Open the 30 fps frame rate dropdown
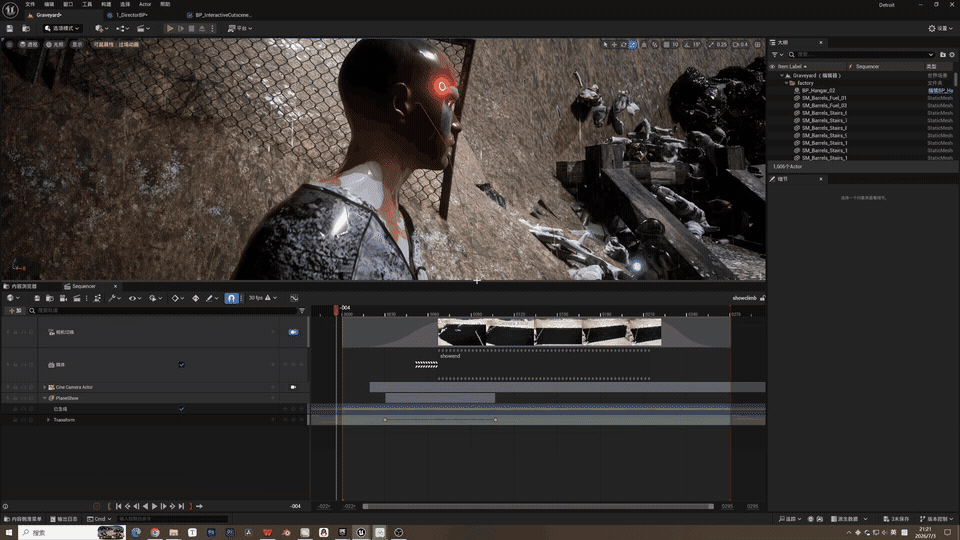 pos(263,298)
